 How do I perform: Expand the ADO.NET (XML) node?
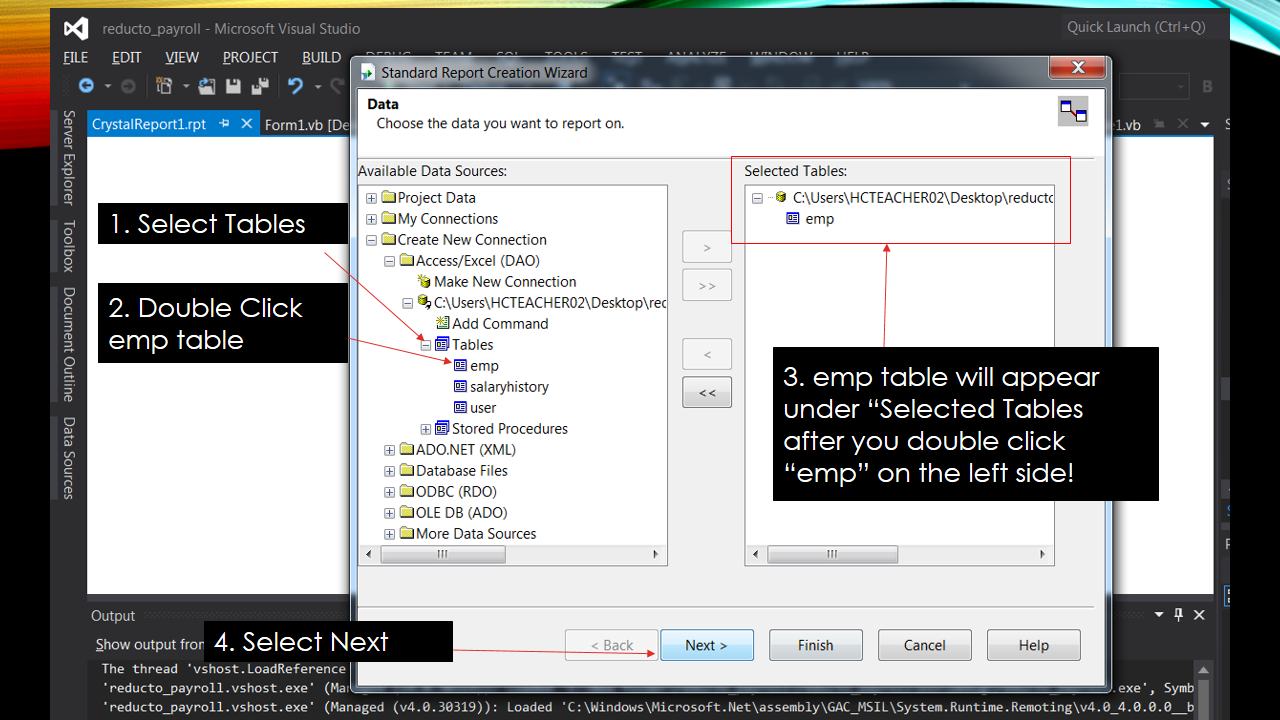pos(389,449)
